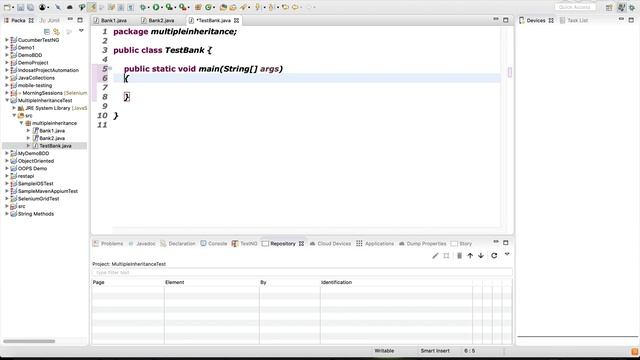Click the Open Type folder icon
Viewport: 640px width, 360px height.
[223, 7]
